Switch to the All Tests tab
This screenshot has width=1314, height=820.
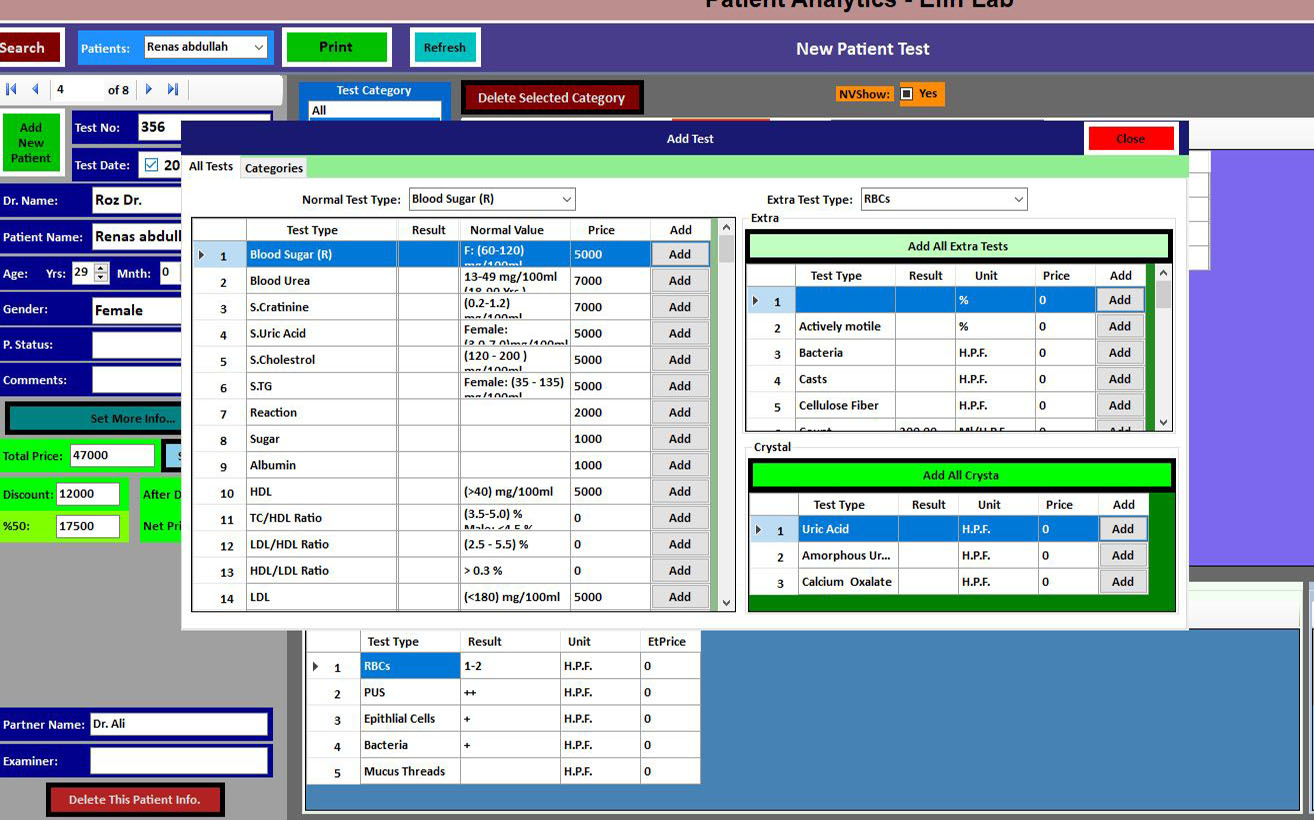tap(211, 167)
